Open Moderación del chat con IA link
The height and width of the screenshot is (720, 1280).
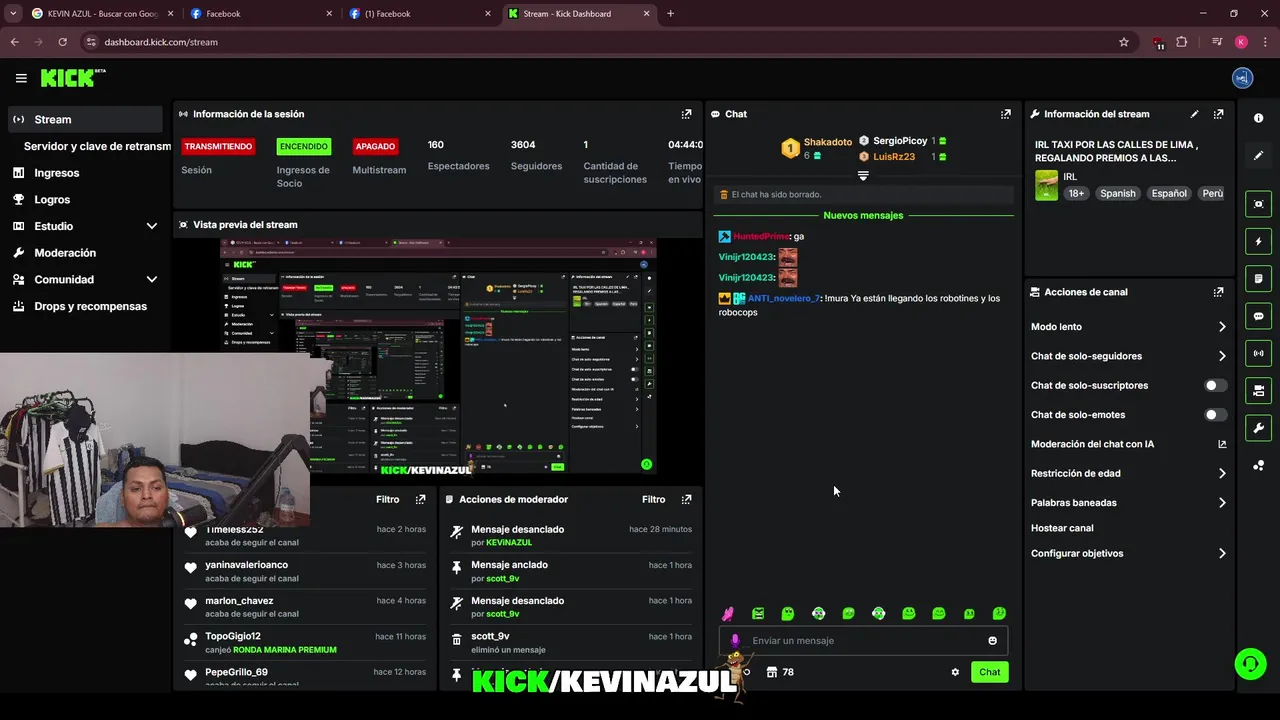(1128, 444)
